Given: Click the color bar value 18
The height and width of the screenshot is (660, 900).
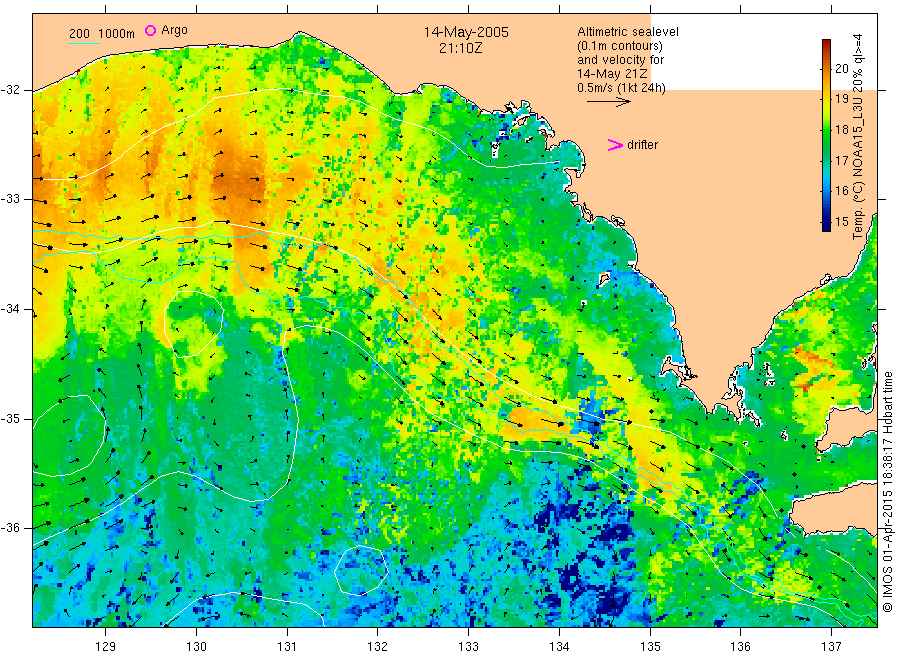Looking at the screenshot, I should [x=841, y=130].
